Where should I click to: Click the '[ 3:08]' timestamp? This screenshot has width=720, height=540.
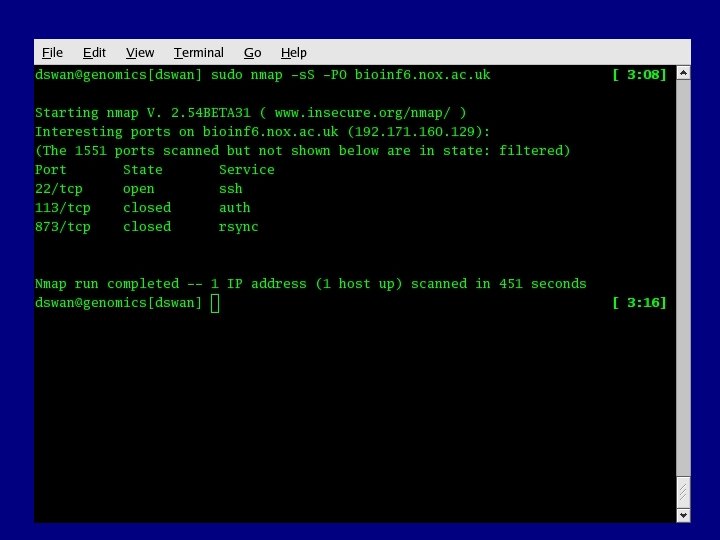[639, 75]
